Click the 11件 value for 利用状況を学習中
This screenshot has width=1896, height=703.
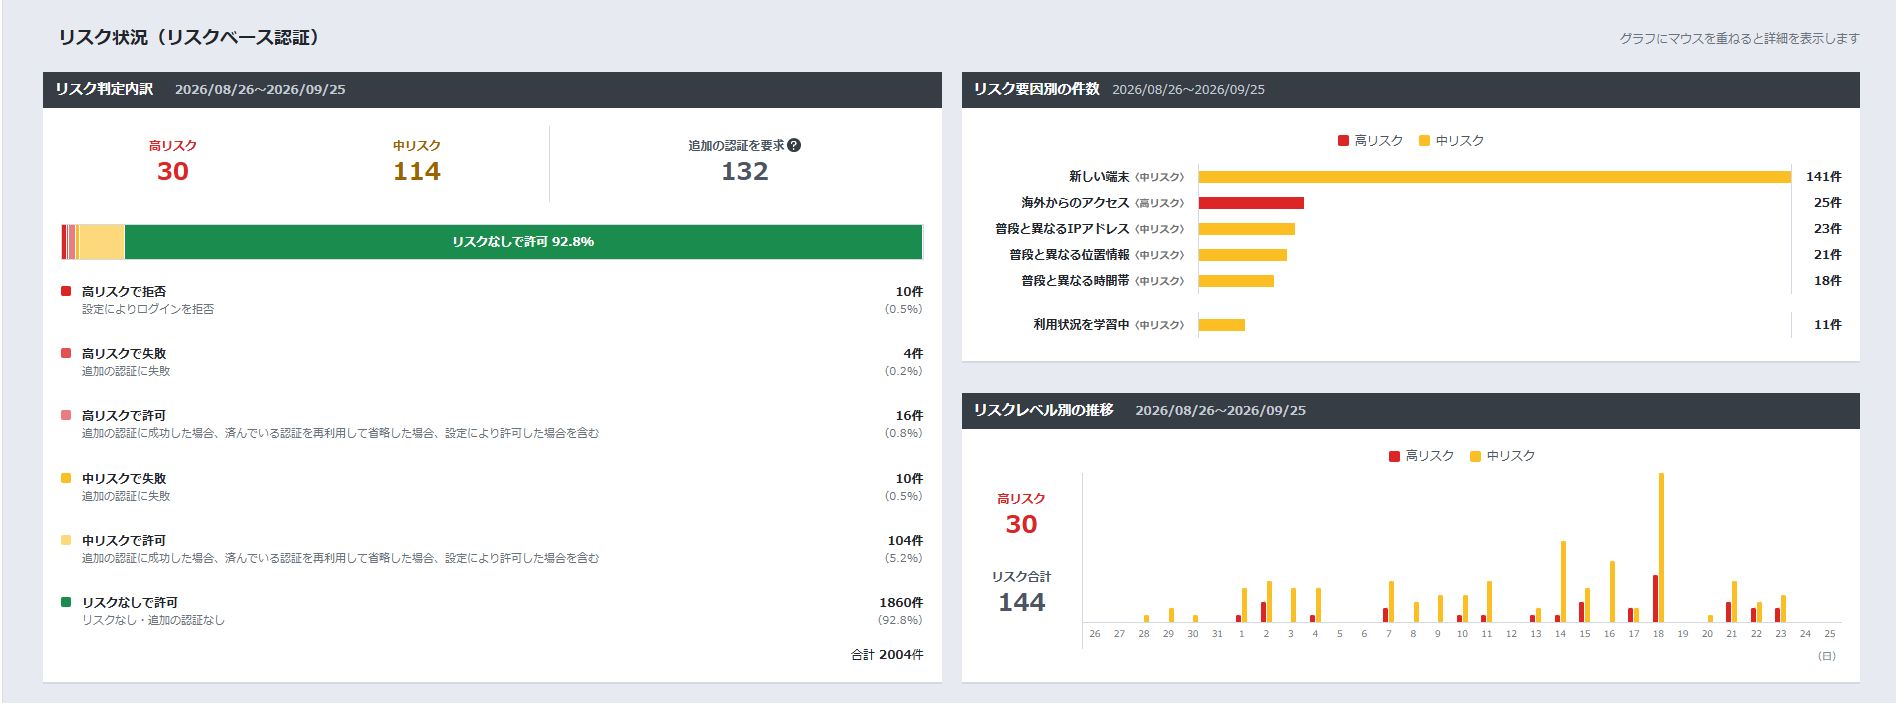click(x=1827, y=325)
